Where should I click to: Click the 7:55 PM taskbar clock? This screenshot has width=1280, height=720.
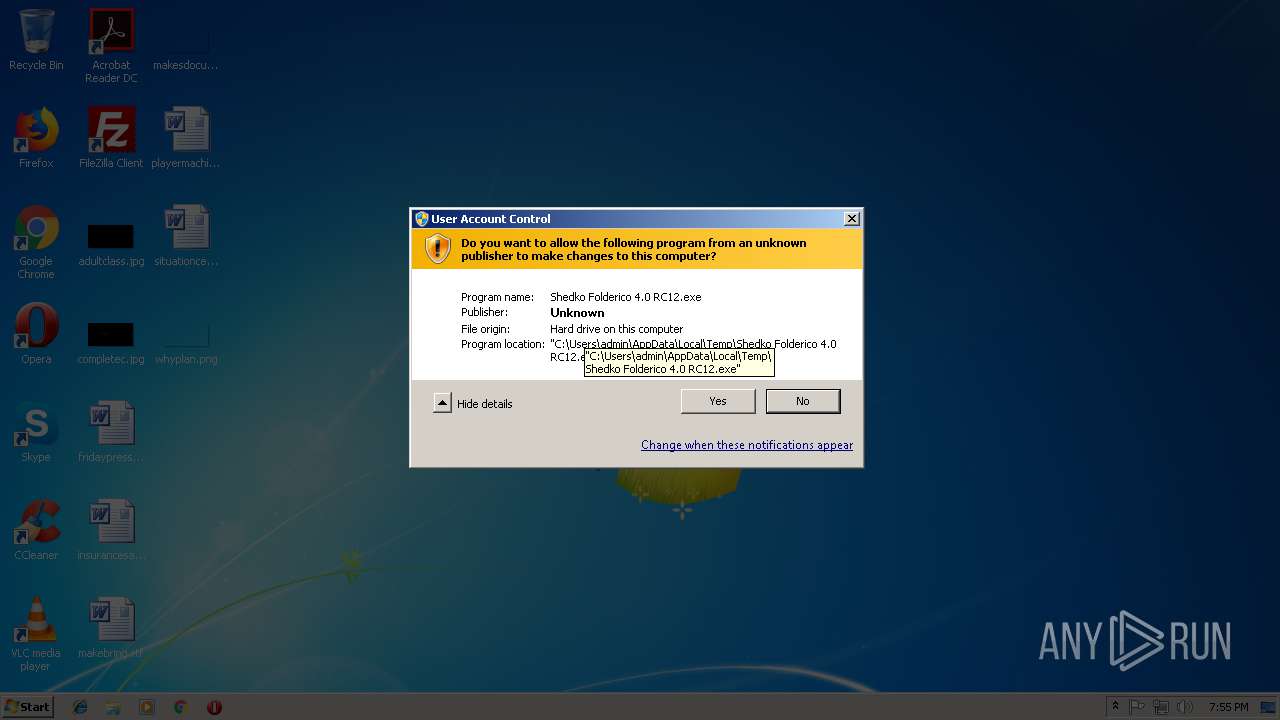pos(1228,707)
